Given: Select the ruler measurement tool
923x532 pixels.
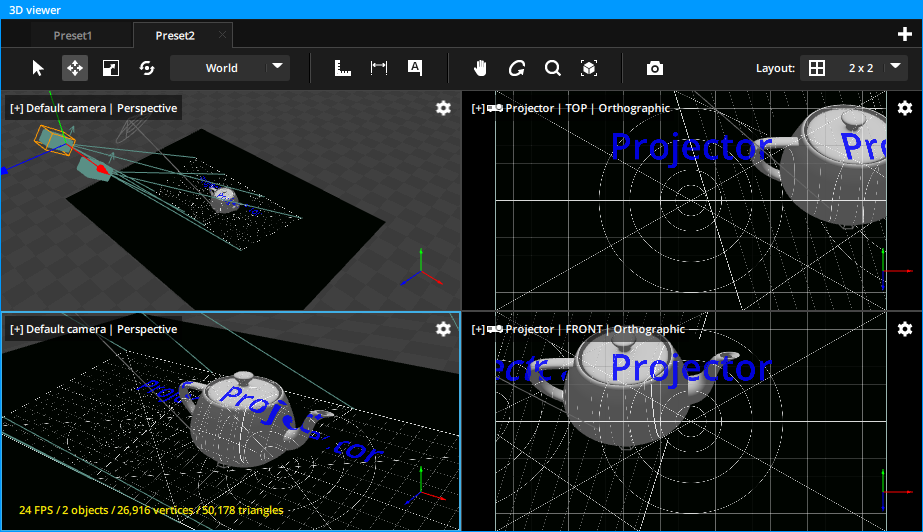Looking at the screenshot, I should [x=343, y=68].
